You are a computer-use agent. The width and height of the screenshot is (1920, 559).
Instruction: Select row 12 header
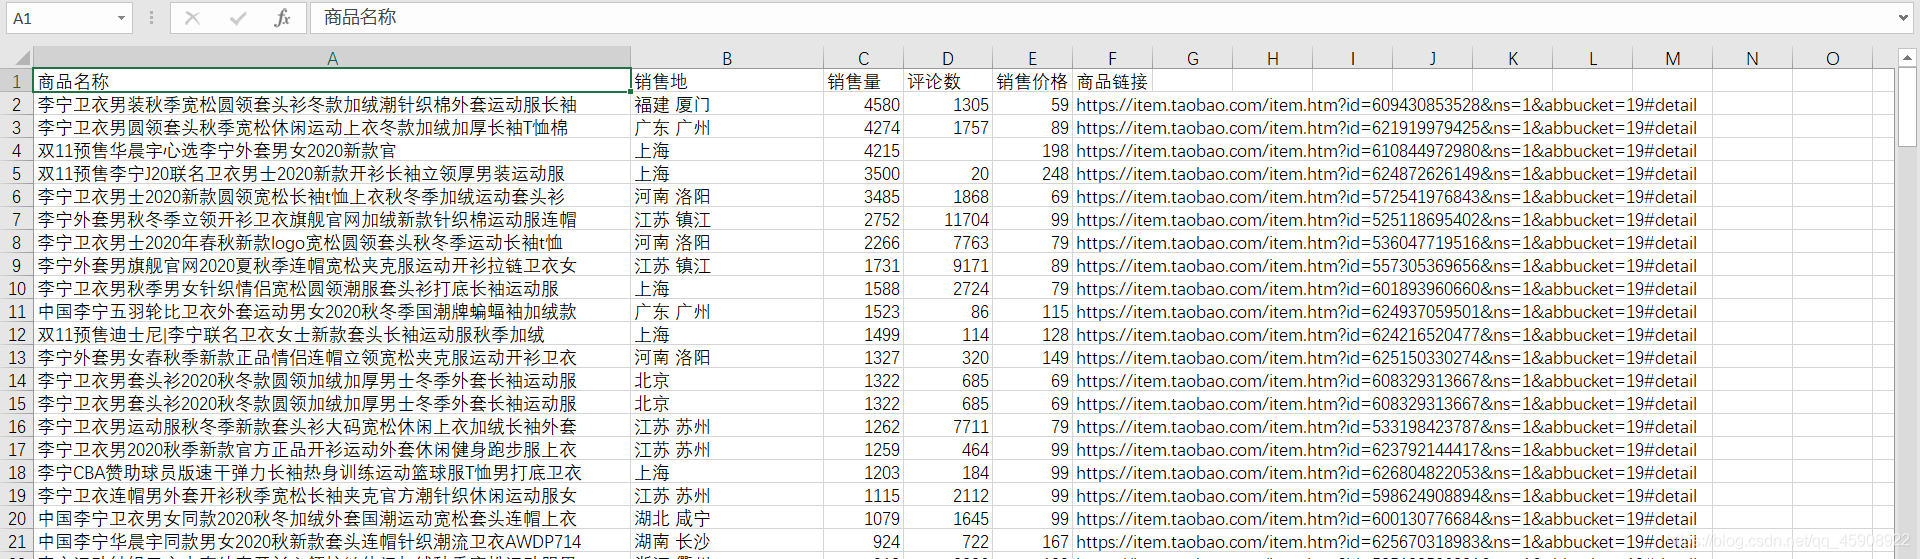tap(17, 334)
